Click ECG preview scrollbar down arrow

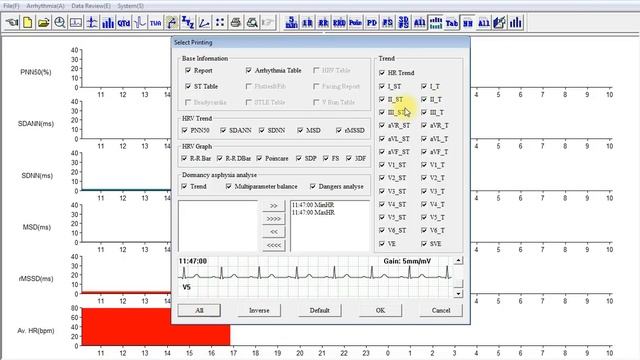[x=458, y=293]
